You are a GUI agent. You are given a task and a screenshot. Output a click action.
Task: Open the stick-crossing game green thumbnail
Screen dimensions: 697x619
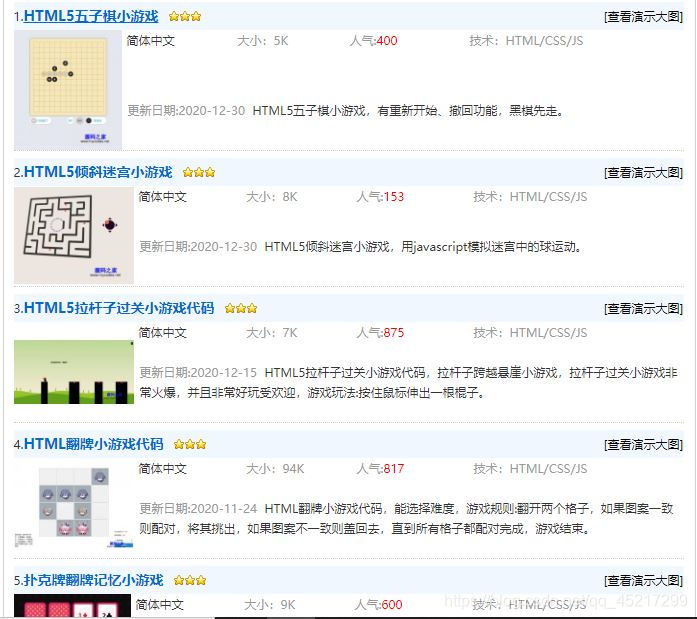(x=74, y=372)
